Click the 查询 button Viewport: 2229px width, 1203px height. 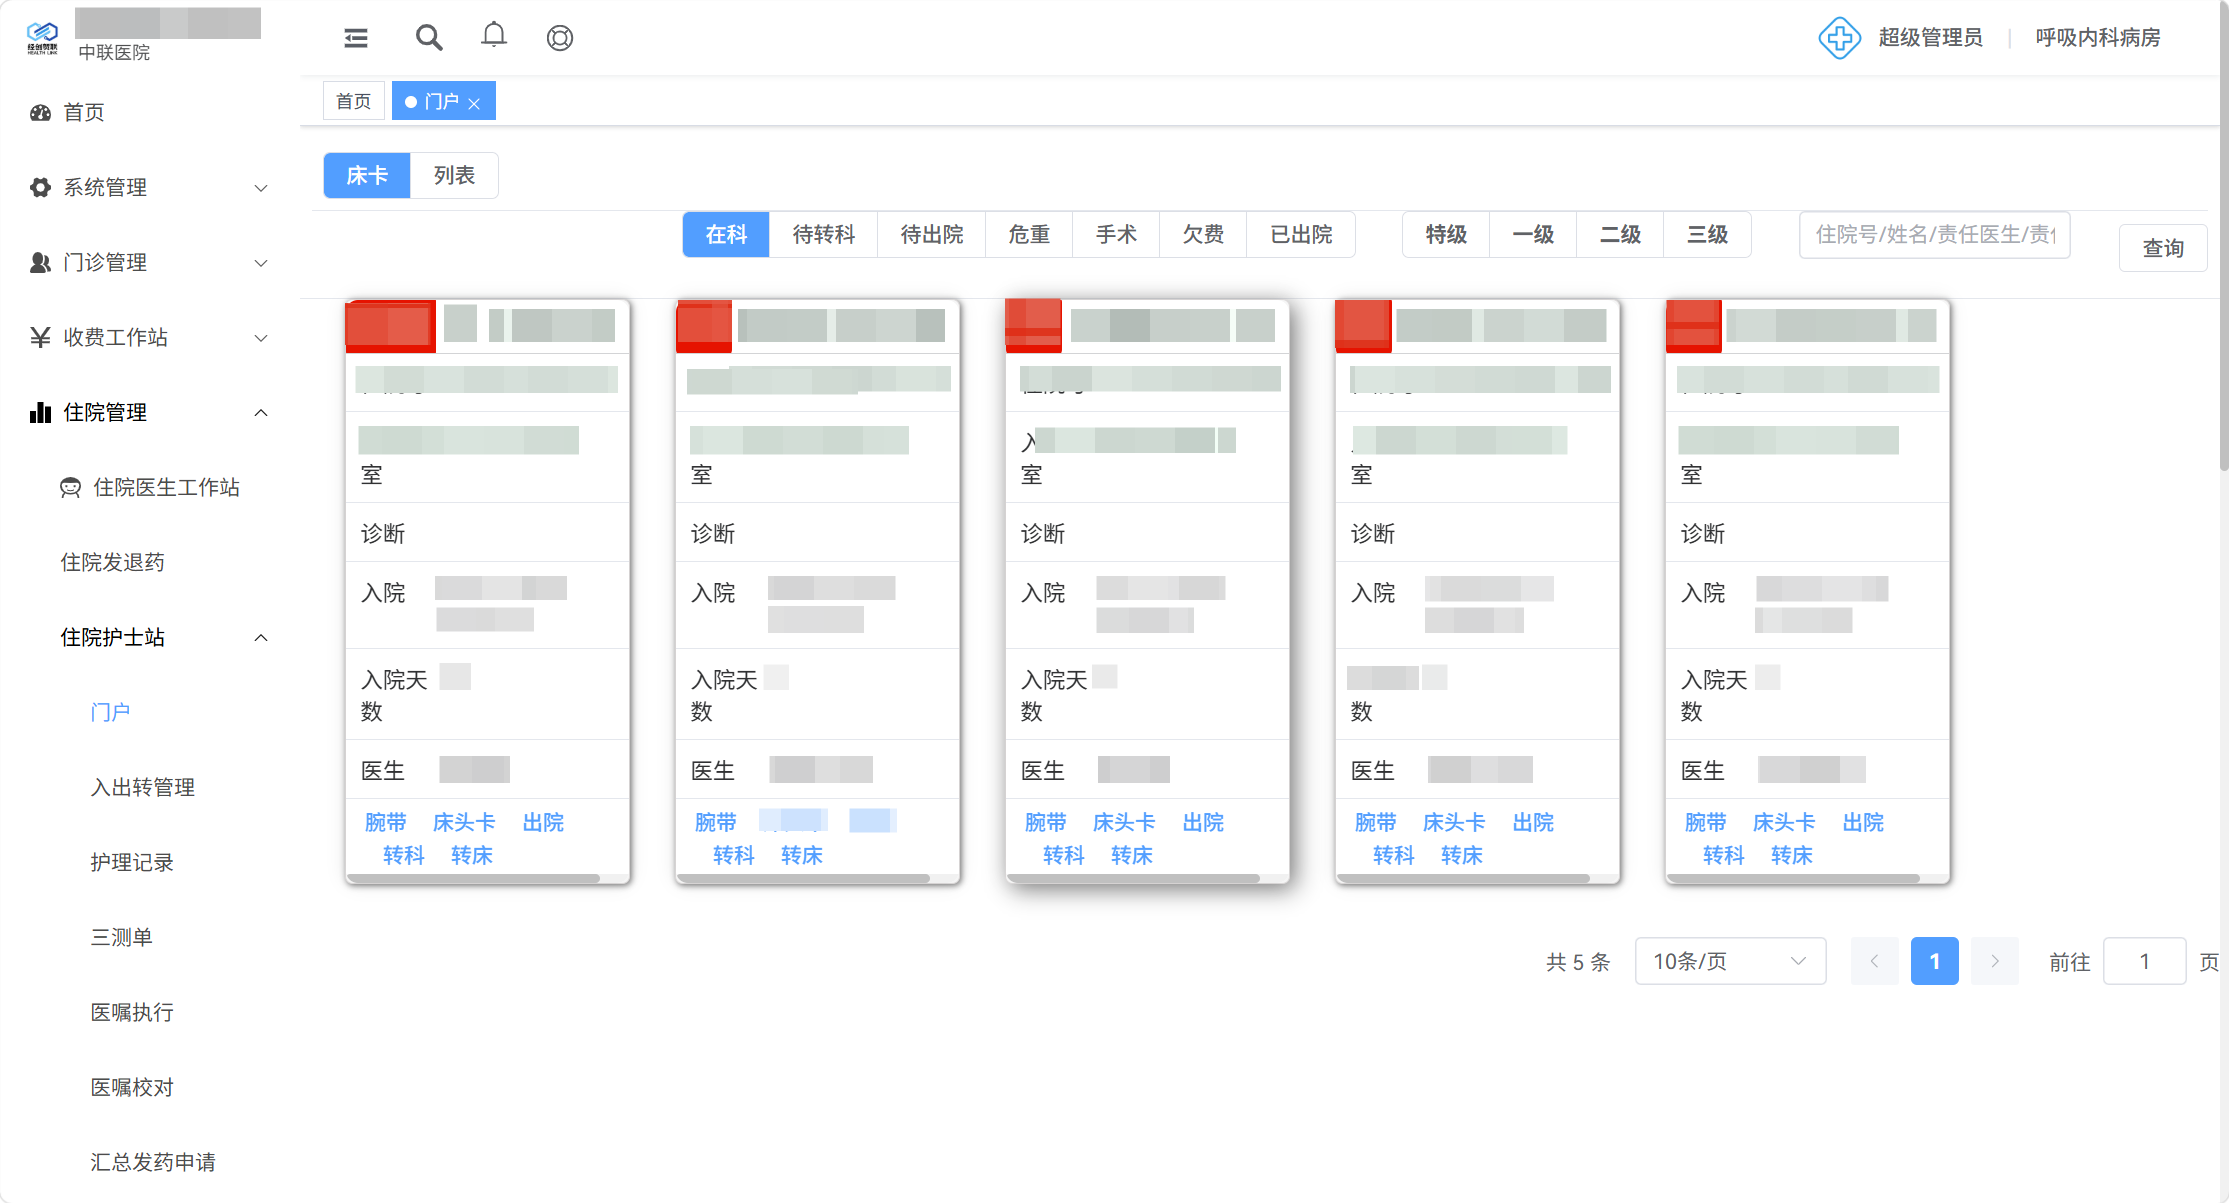(x=2162, y=248)
